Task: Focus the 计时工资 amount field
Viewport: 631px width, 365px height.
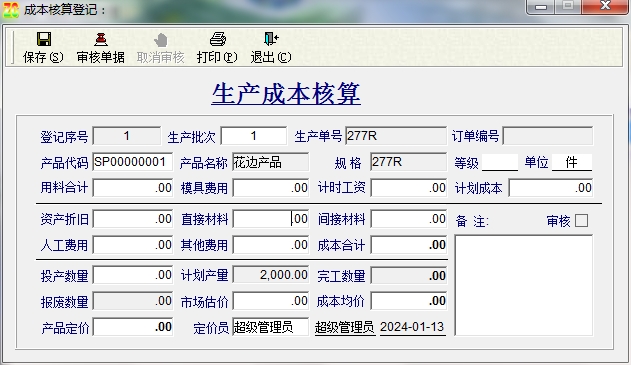Action: pos(408,188)
